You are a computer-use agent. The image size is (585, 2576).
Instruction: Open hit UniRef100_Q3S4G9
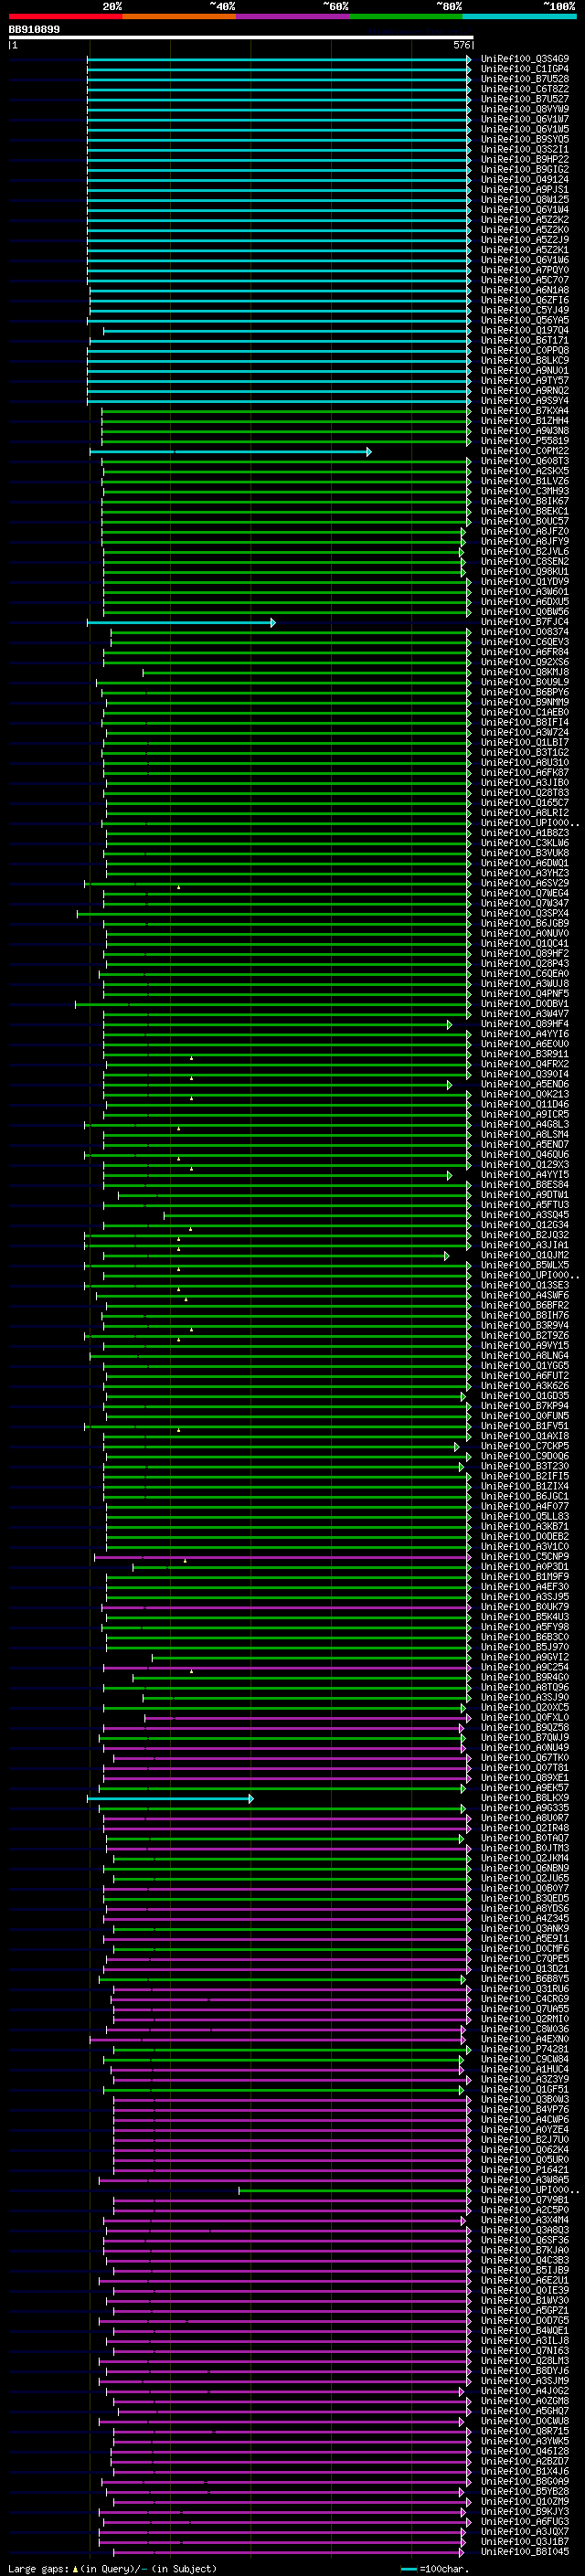point(525,59)
